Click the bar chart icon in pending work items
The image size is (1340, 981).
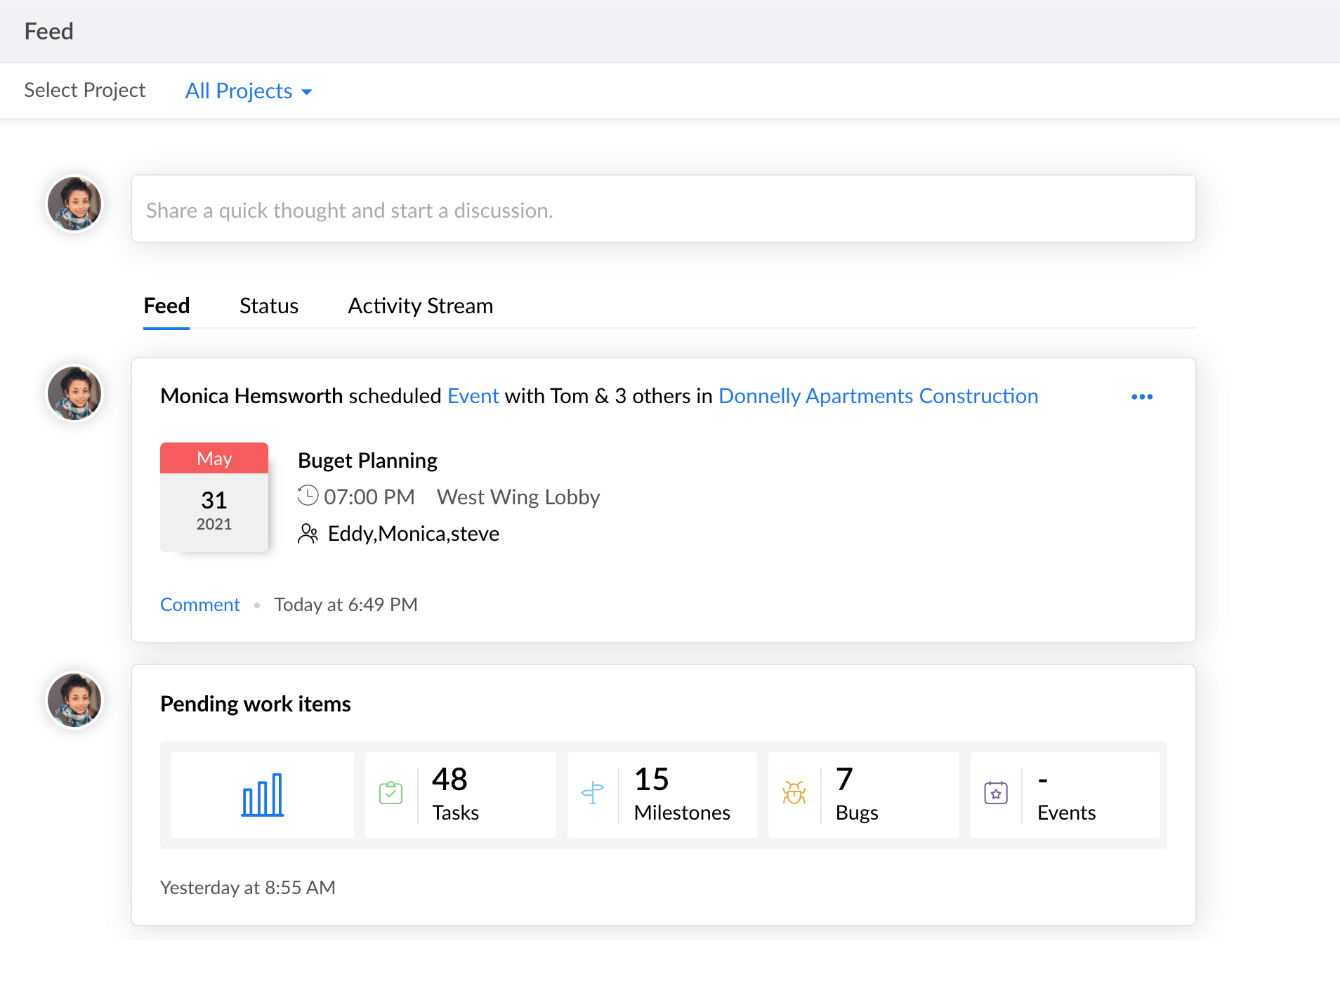[x=262, y=793]
